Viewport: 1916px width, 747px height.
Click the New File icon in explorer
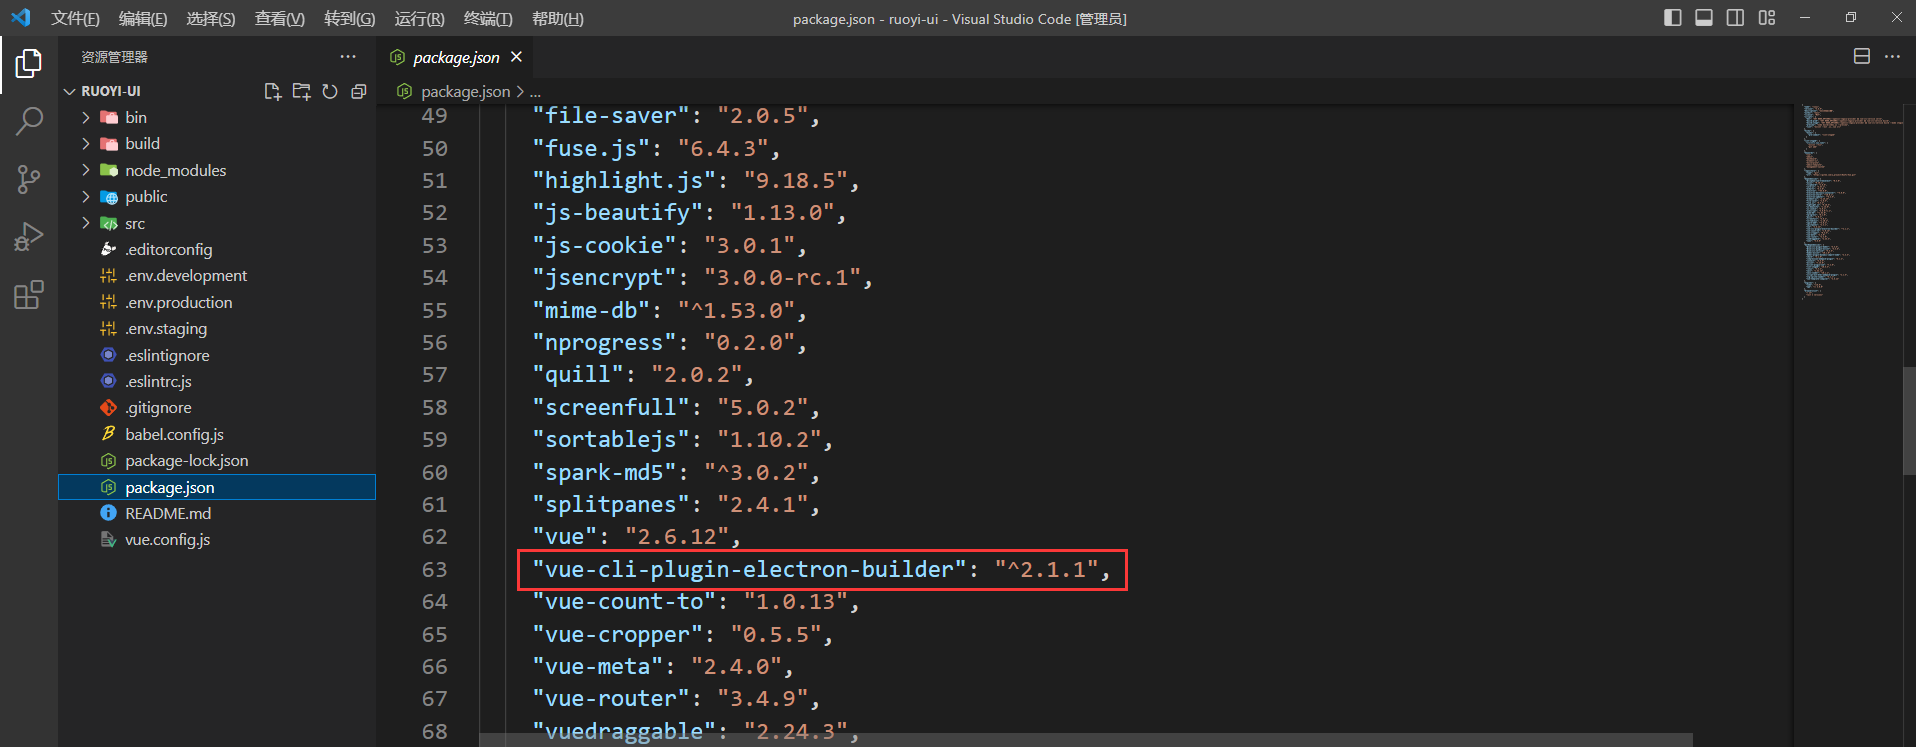point(272,91)
